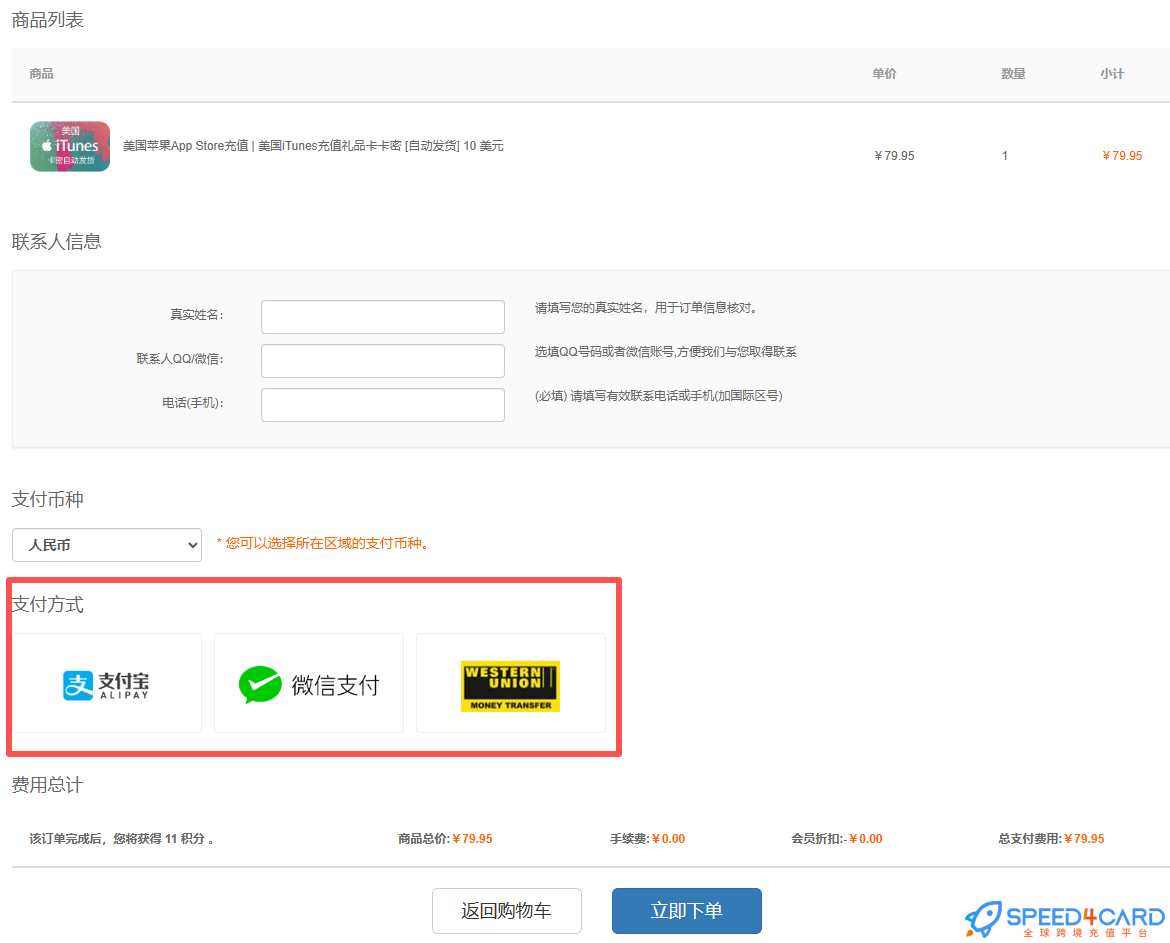Toggle the Western Union payment method selection

pyautogui.click(x=510, y=683)
